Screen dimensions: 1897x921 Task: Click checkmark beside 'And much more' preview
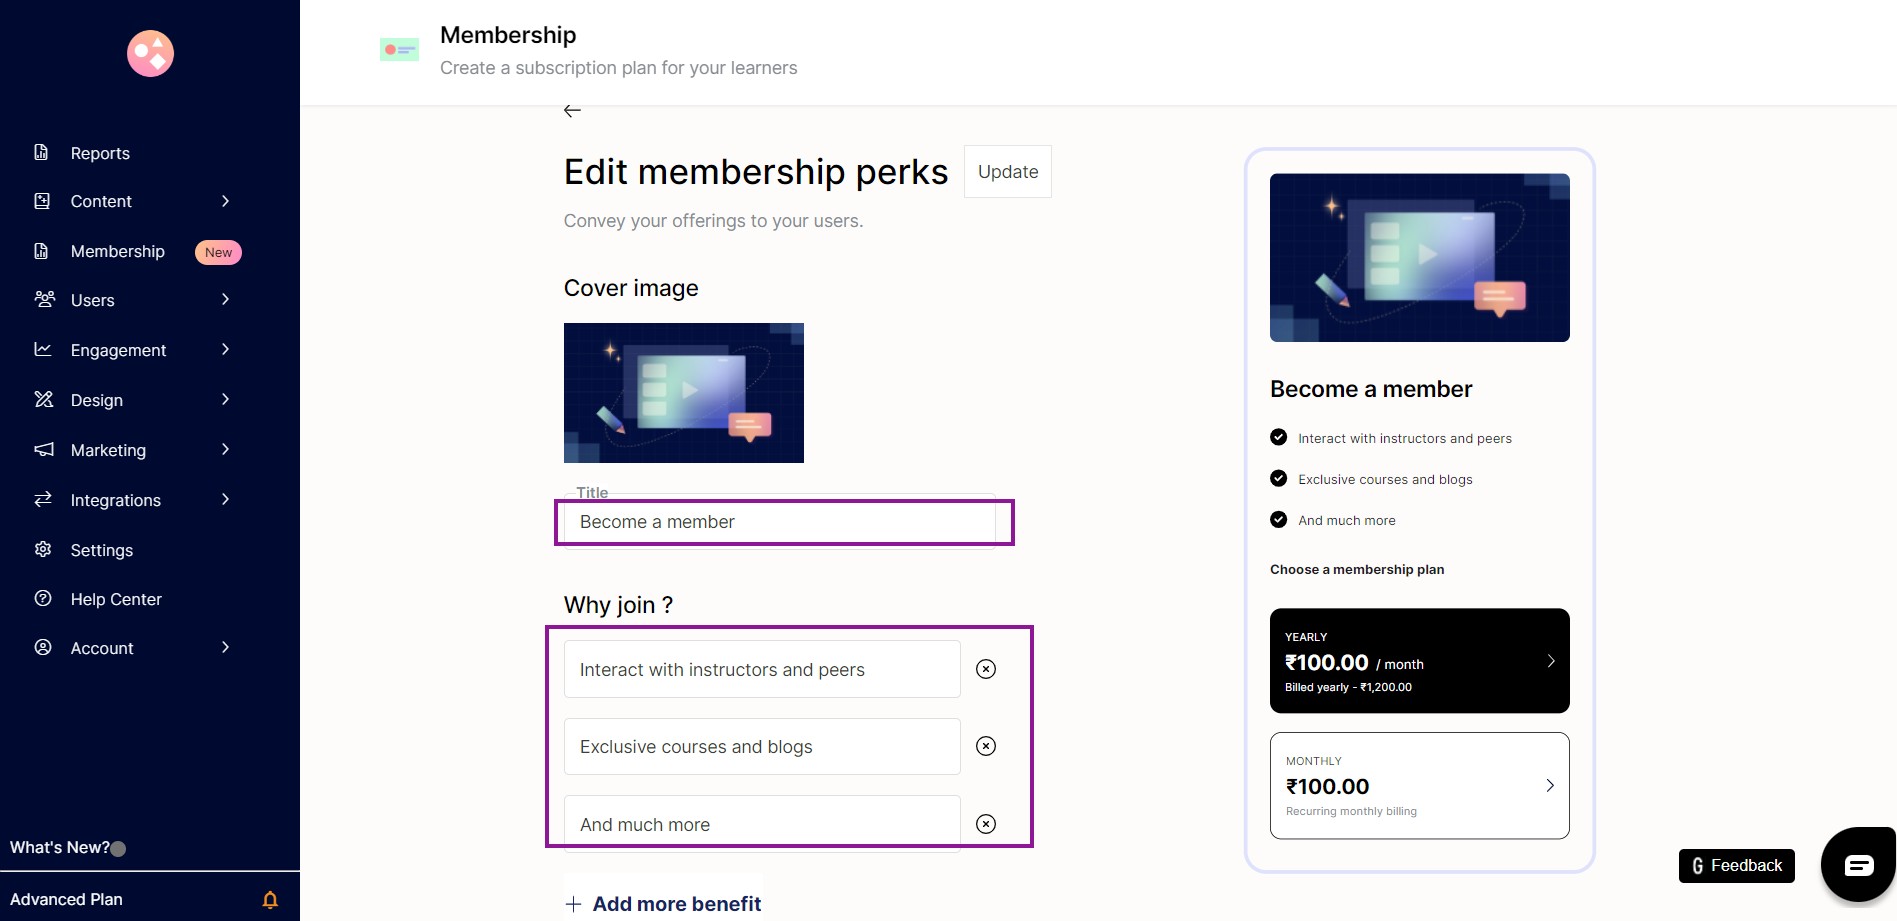coord(1278,519)
